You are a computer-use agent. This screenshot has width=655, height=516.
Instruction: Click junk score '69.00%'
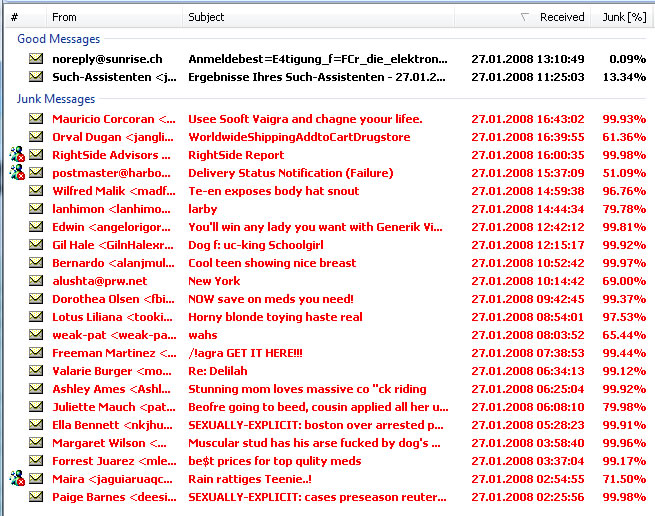pyautogui.click(x=624, y=281)
